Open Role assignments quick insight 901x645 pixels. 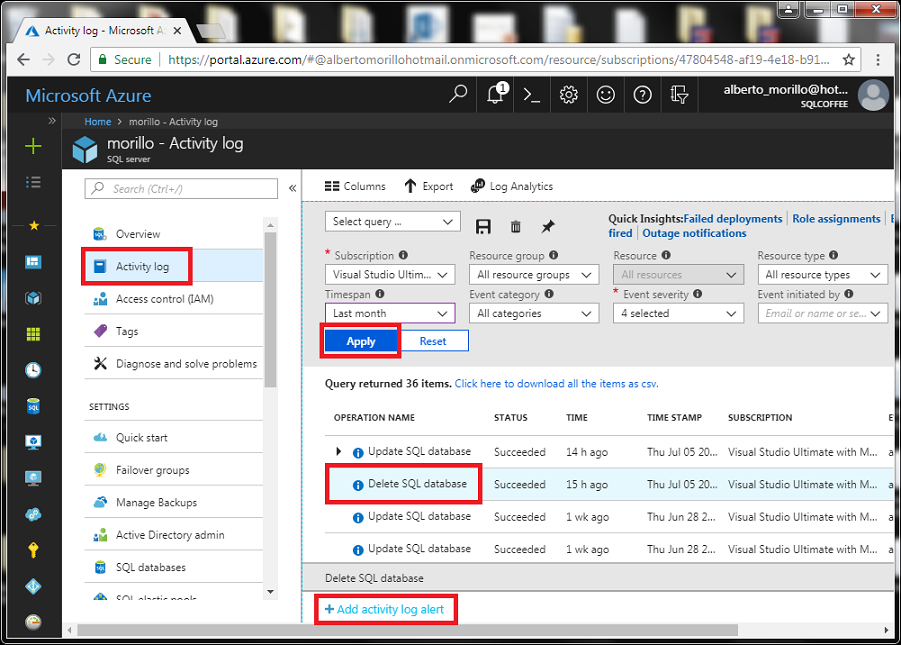(836, 219)
